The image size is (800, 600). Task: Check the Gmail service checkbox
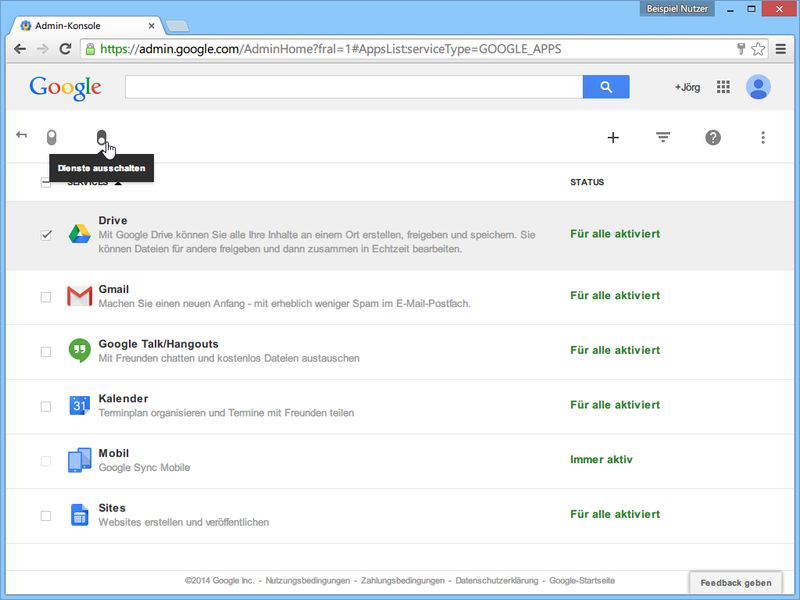coord(46,297)
